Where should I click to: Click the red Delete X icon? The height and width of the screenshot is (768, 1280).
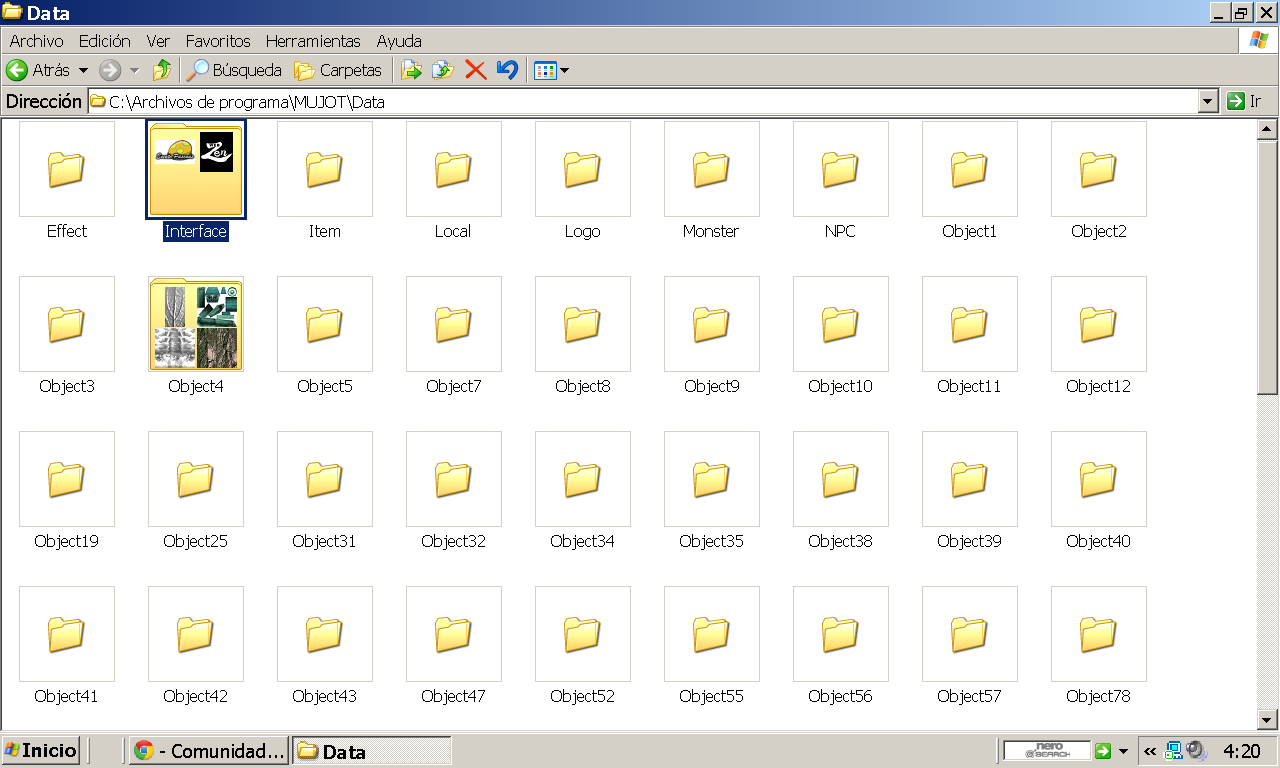click(x=475, y=71)
